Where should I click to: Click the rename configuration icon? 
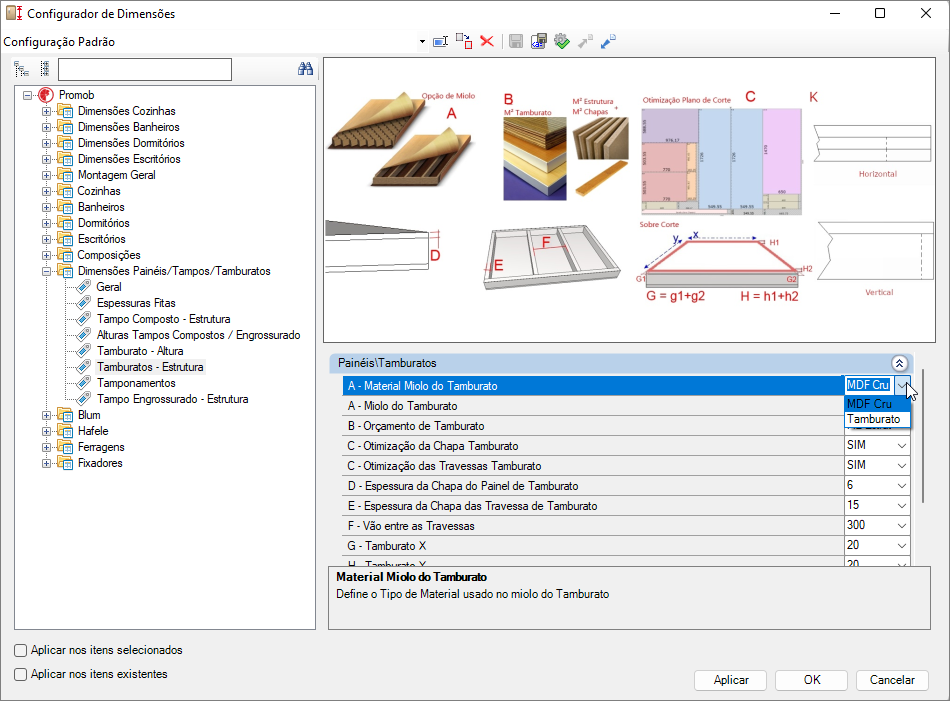440,41
